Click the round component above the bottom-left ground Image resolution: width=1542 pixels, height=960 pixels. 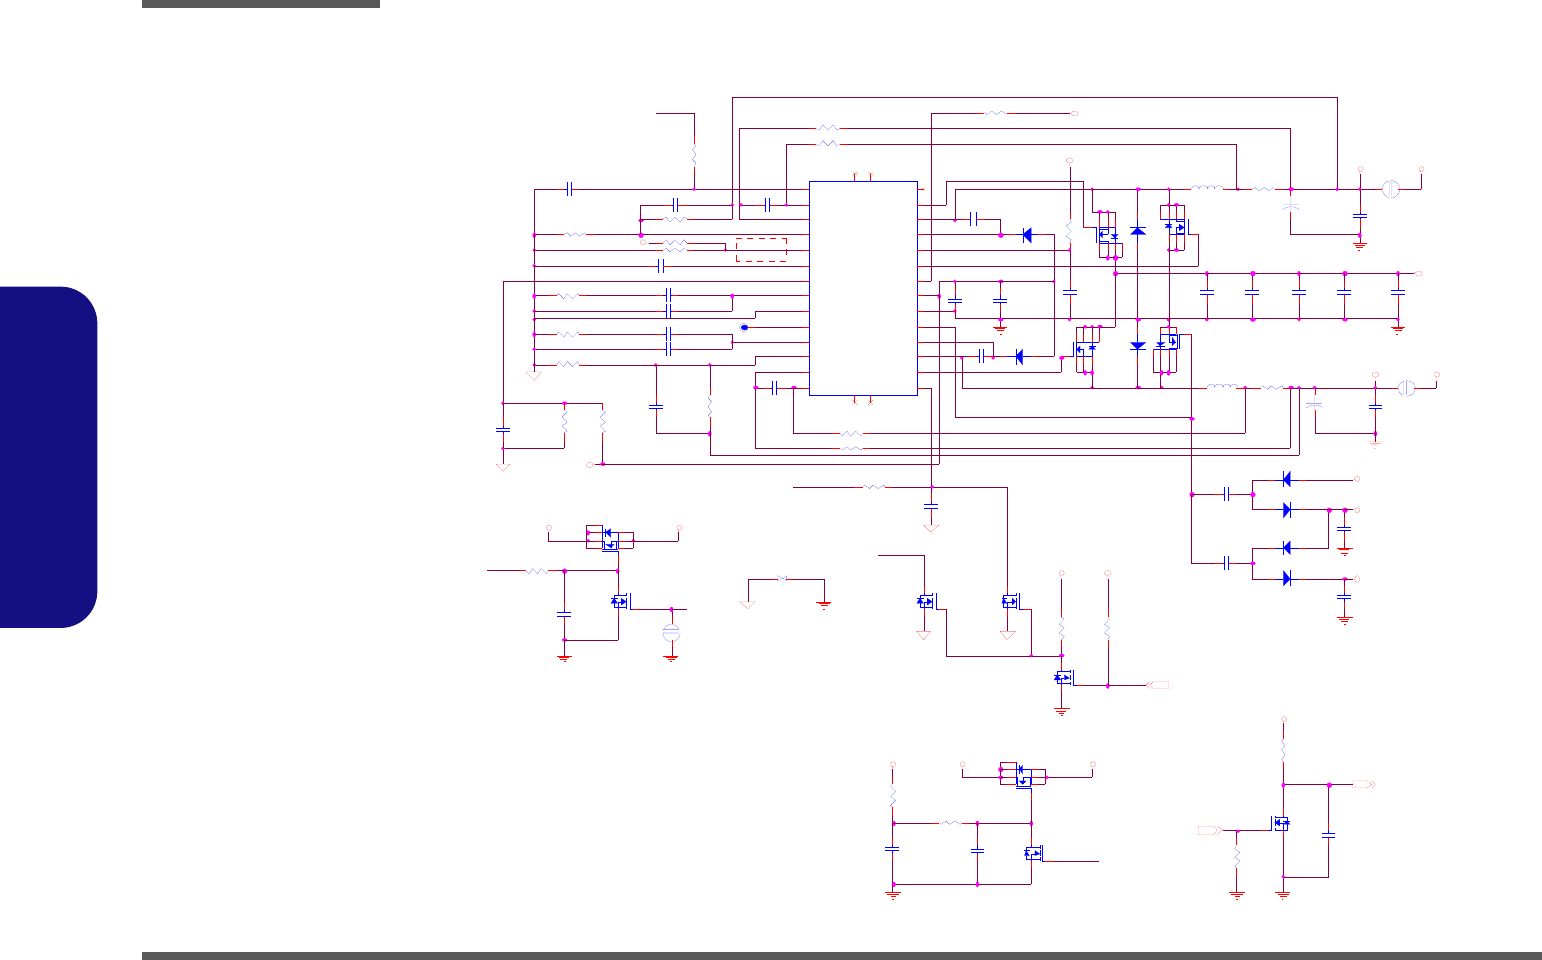tap(671, 632)
